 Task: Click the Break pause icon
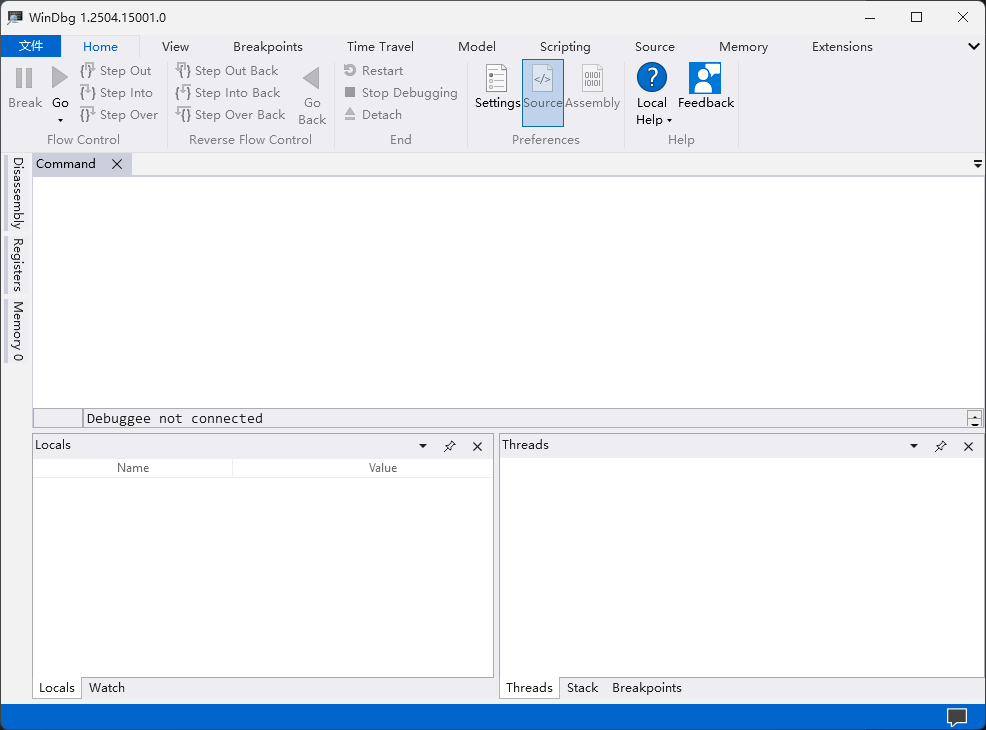pos(24,78)
